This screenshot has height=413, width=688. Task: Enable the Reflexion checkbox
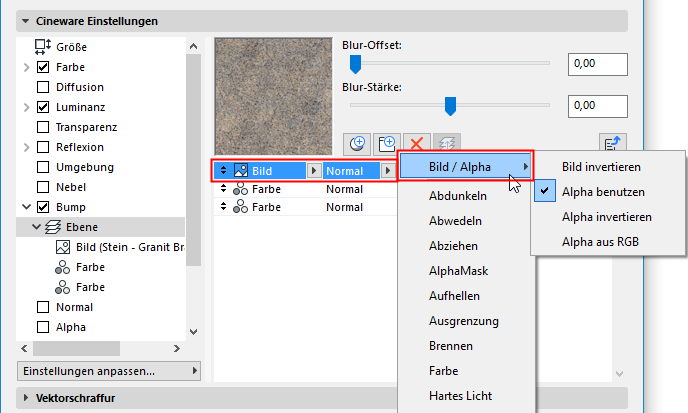(43, 147)
